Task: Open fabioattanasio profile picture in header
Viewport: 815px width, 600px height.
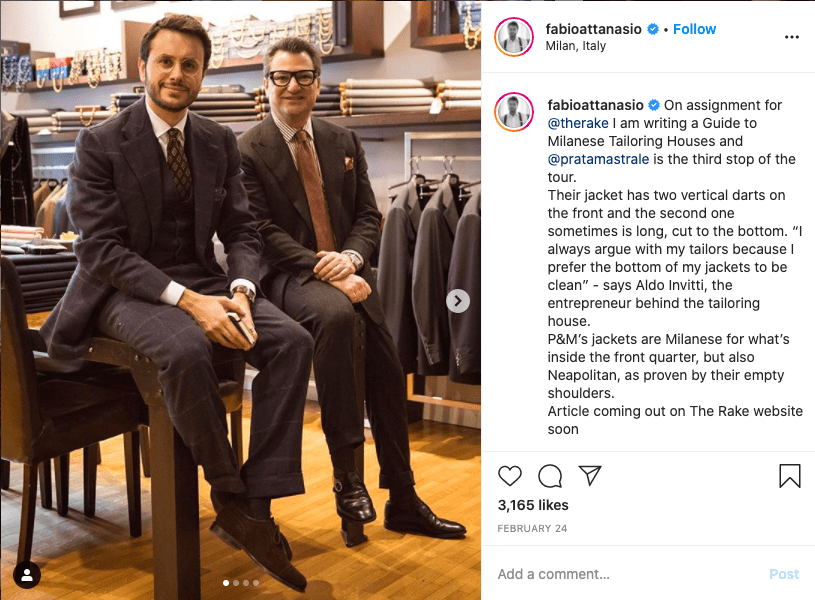Action: coord(514,37)
